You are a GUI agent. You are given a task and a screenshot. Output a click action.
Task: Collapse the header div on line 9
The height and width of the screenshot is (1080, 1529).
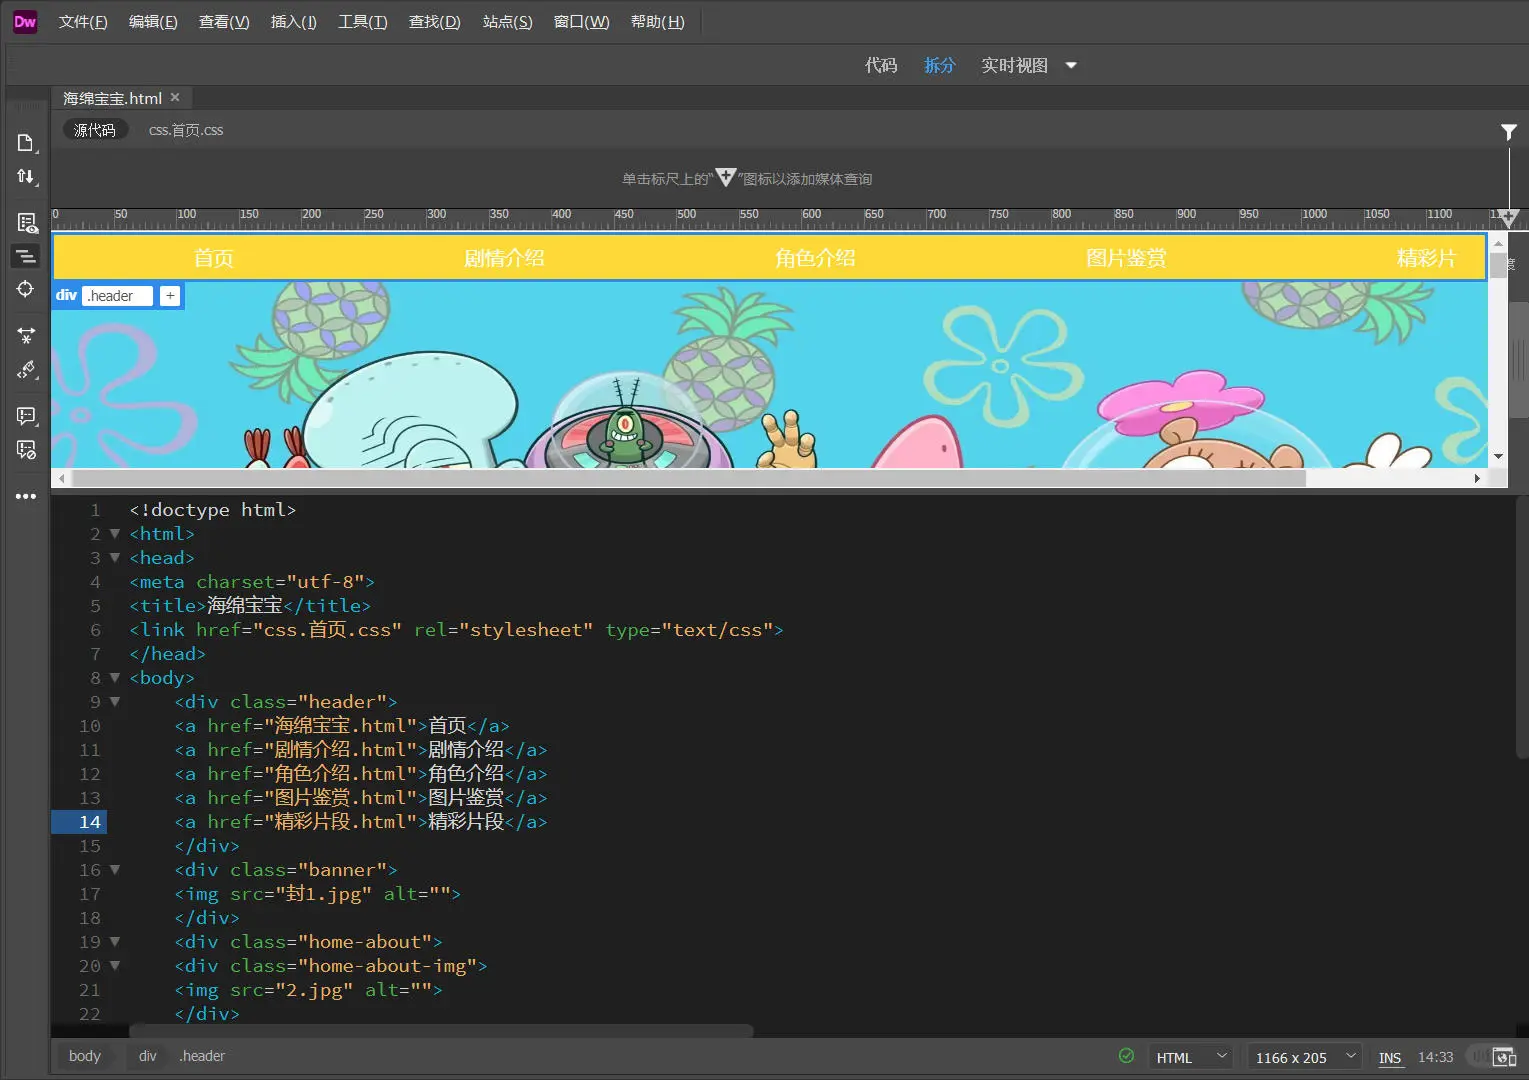115,702
